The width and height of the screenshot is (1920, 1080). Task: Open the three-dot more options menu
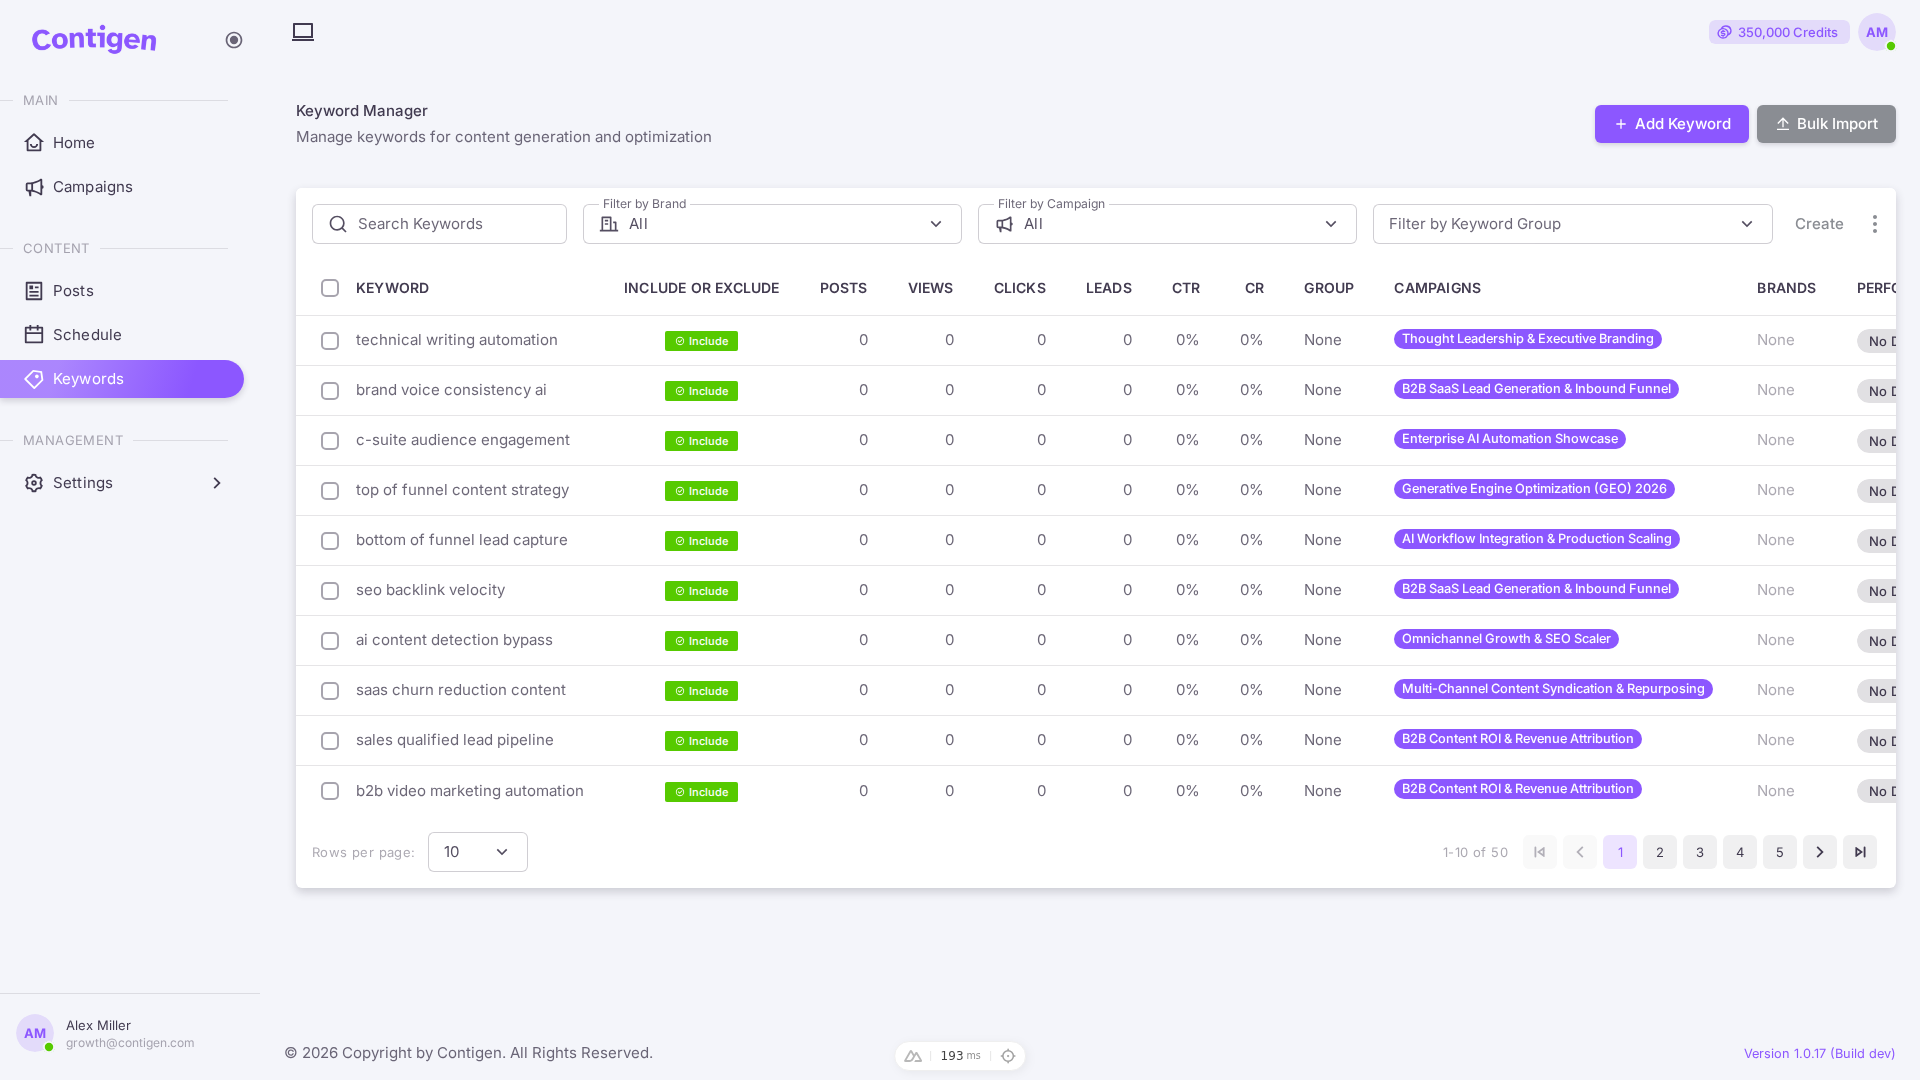(1875, 224)
